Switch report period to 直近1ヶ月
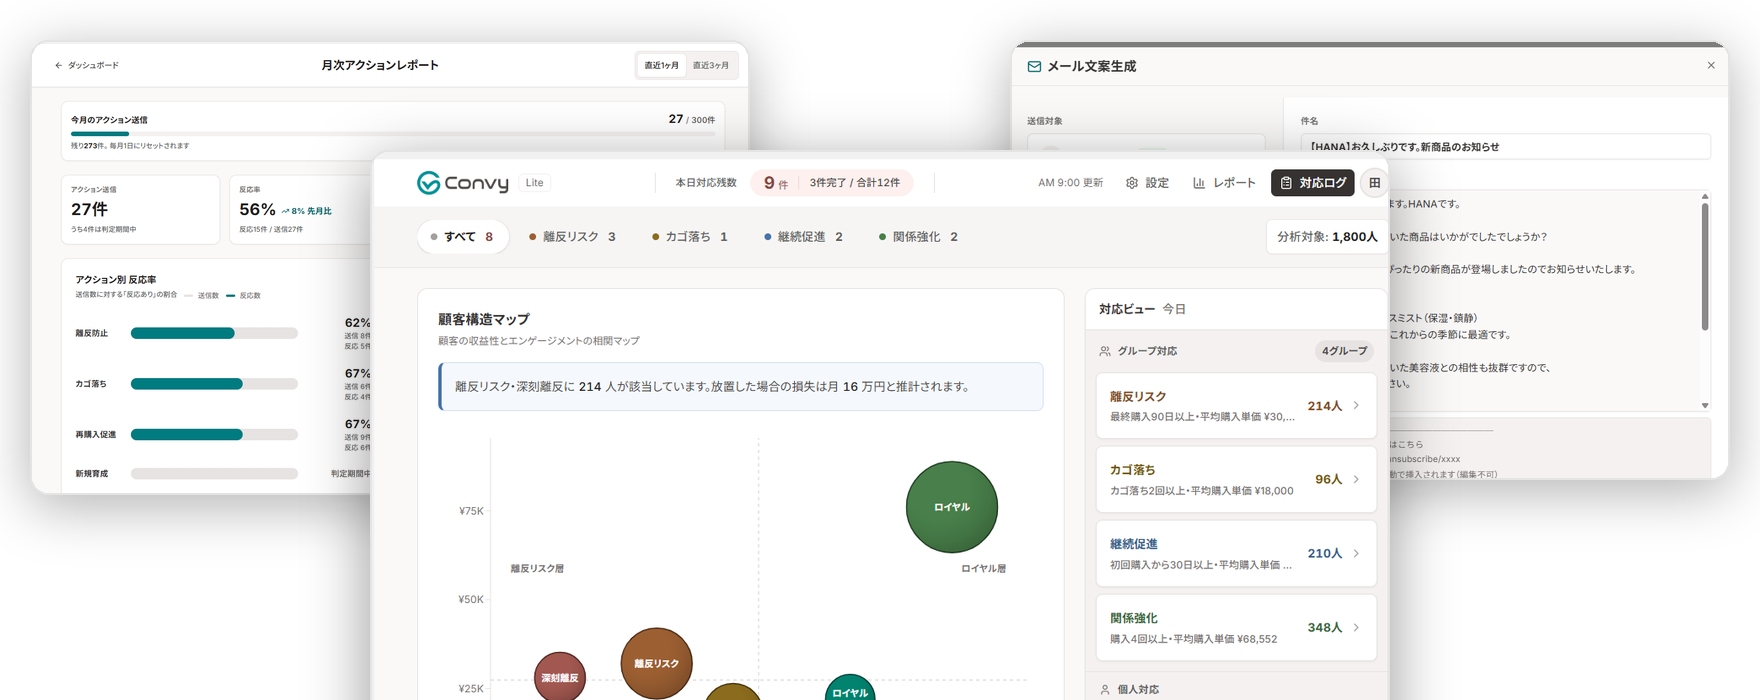The image size is (1760, 700). (x=661, y=66)
